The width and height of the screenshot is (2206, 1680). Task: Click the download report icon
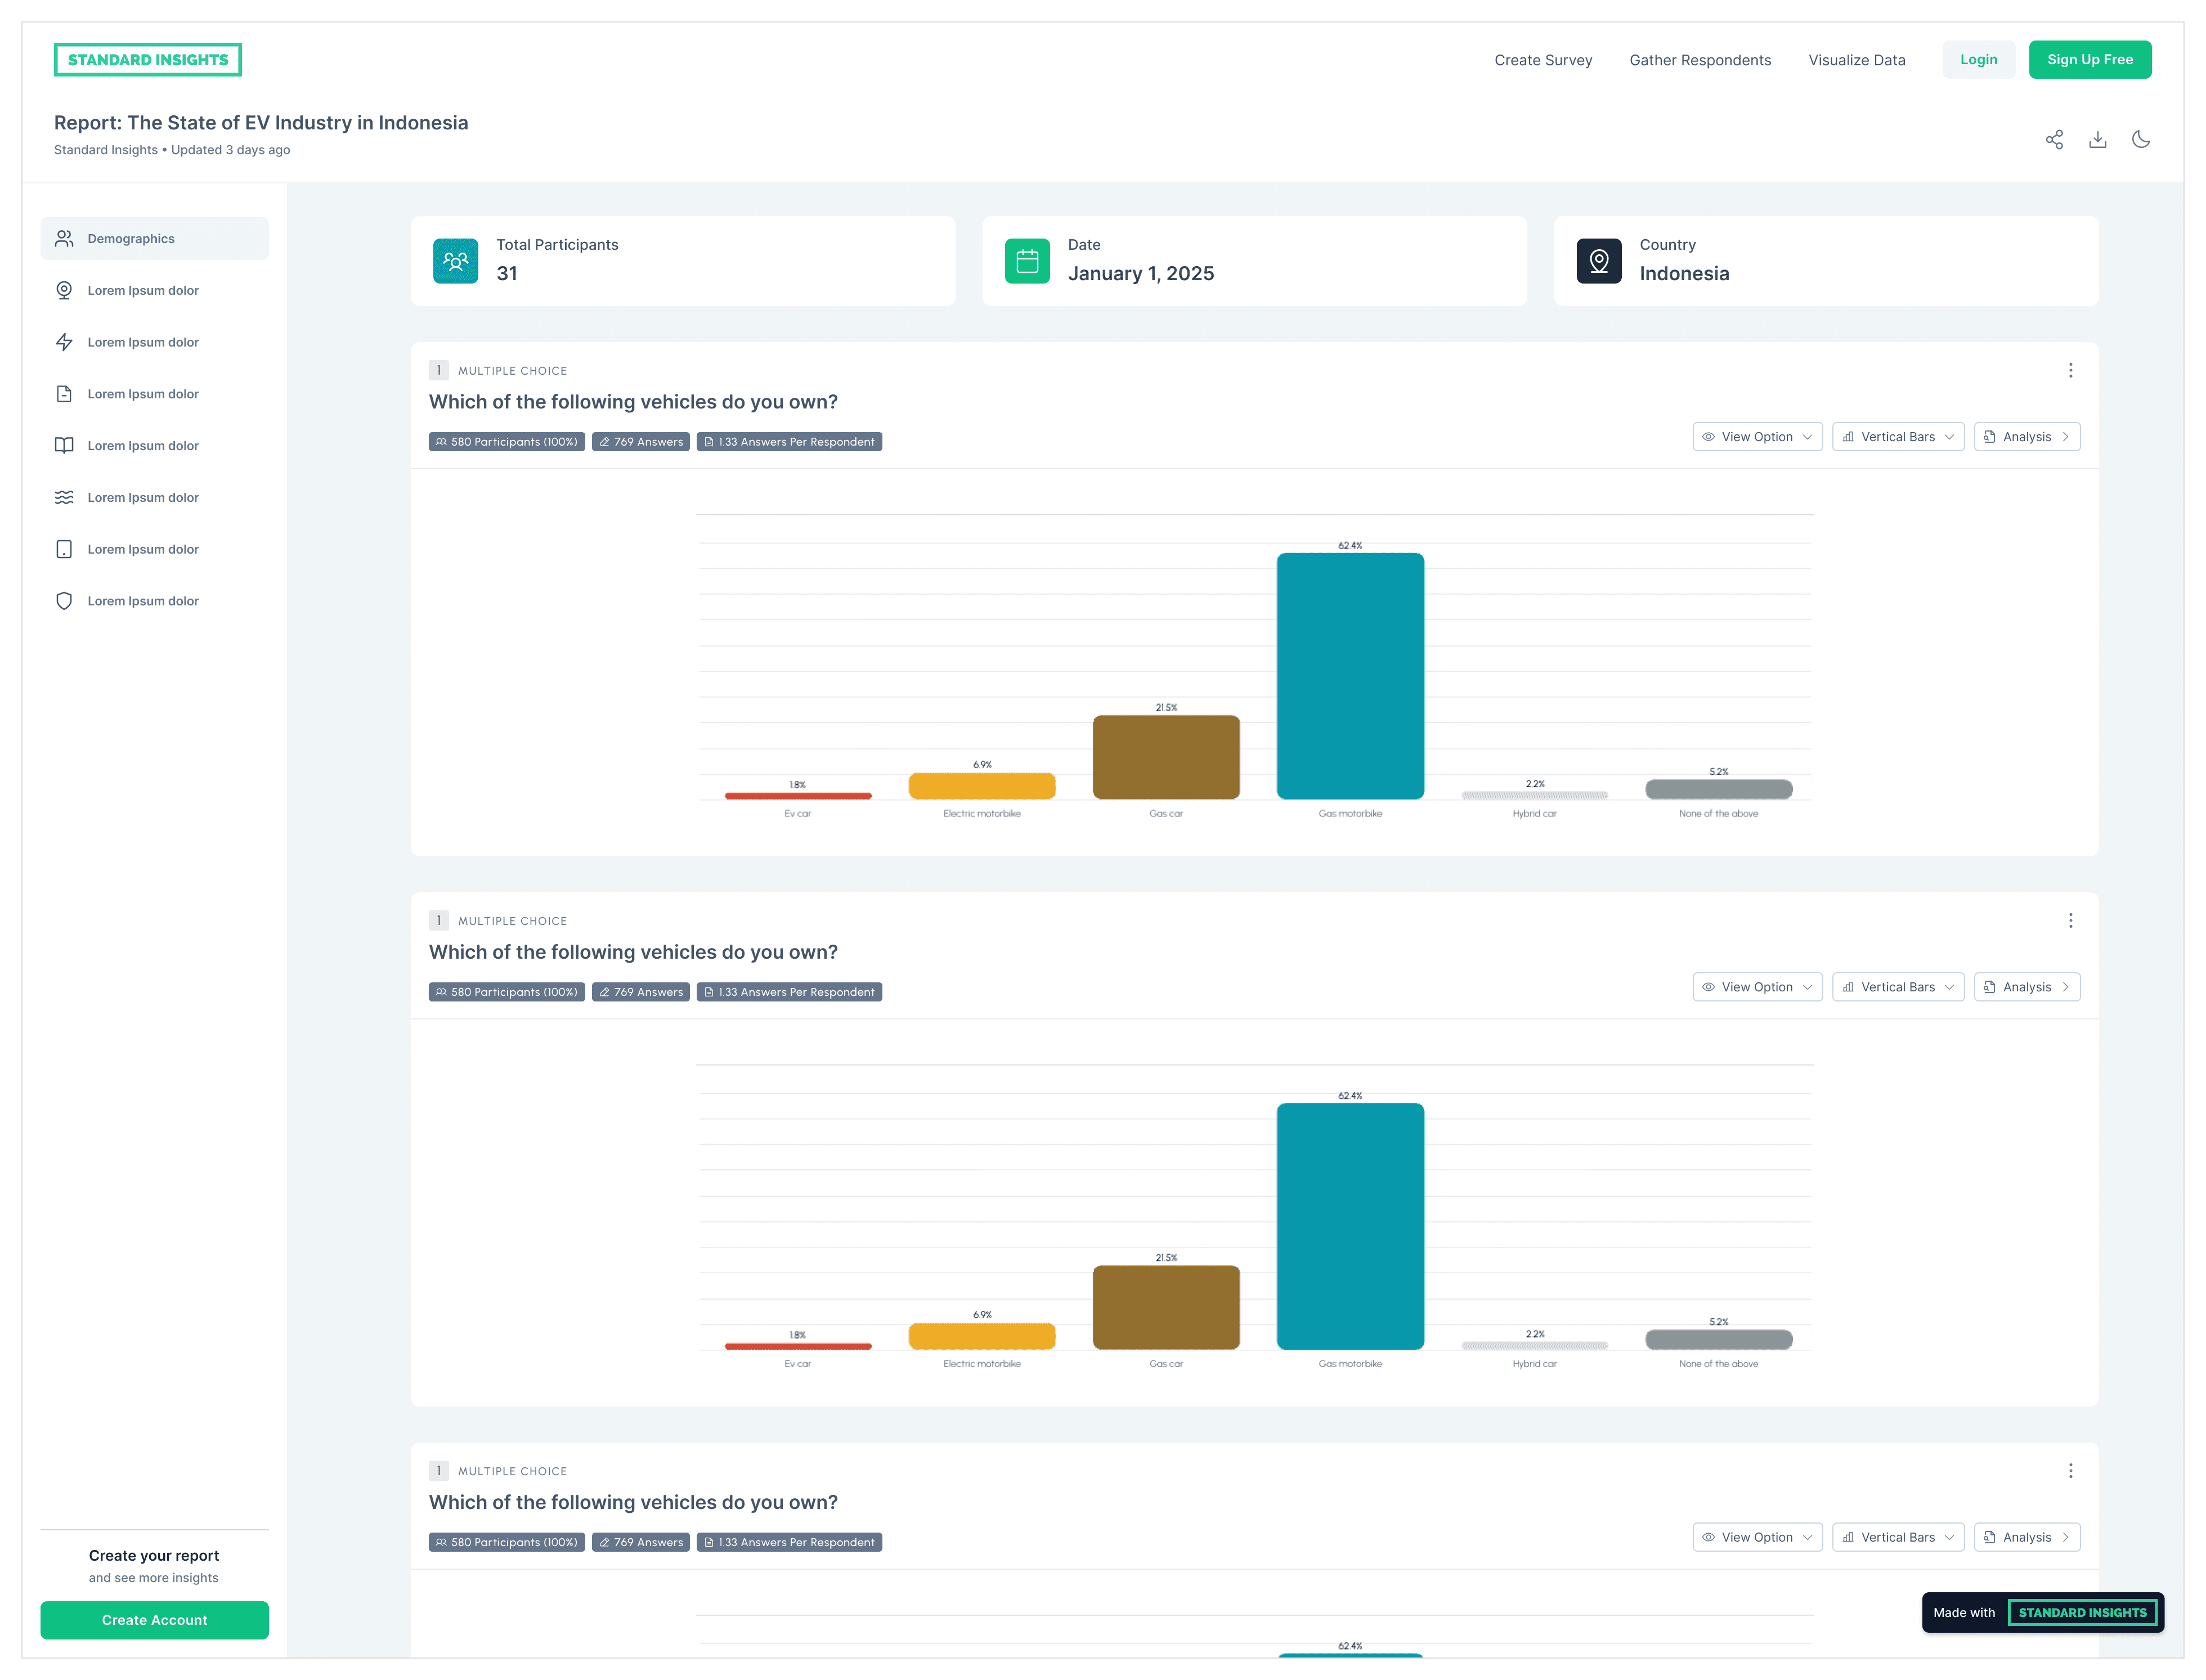[2097, 140]
